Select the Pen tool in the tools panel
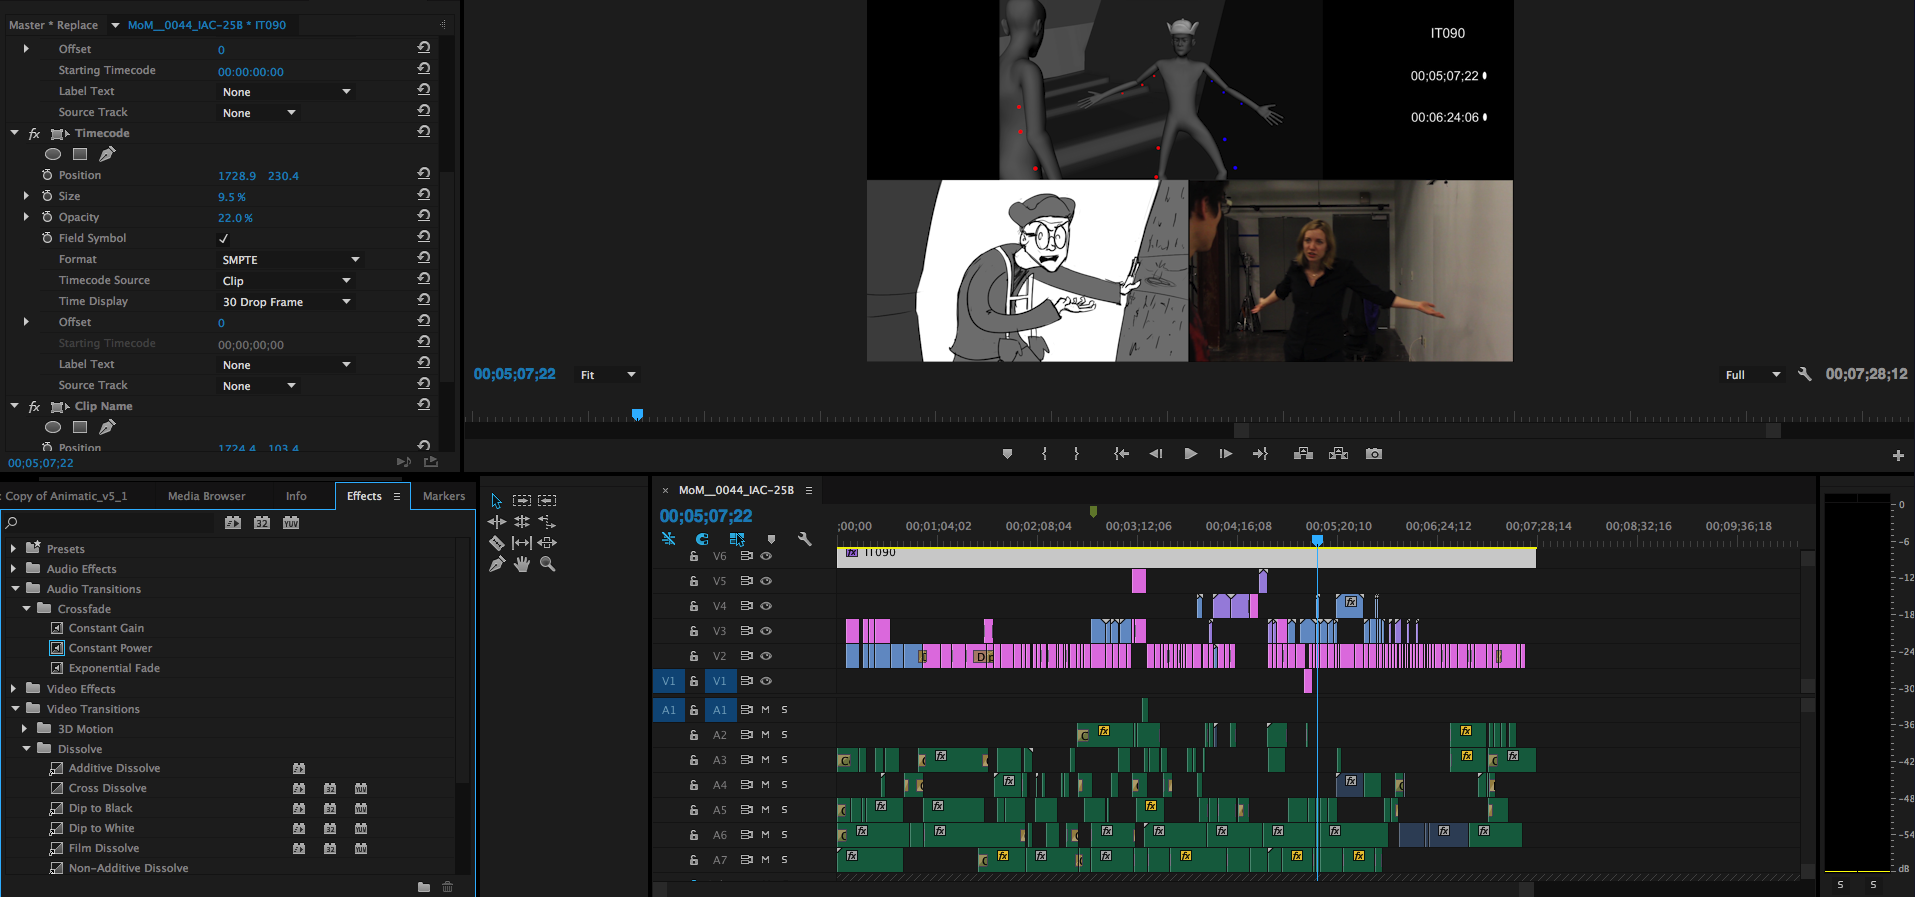The image size is (1915, 897). click(x=496, y=565)
